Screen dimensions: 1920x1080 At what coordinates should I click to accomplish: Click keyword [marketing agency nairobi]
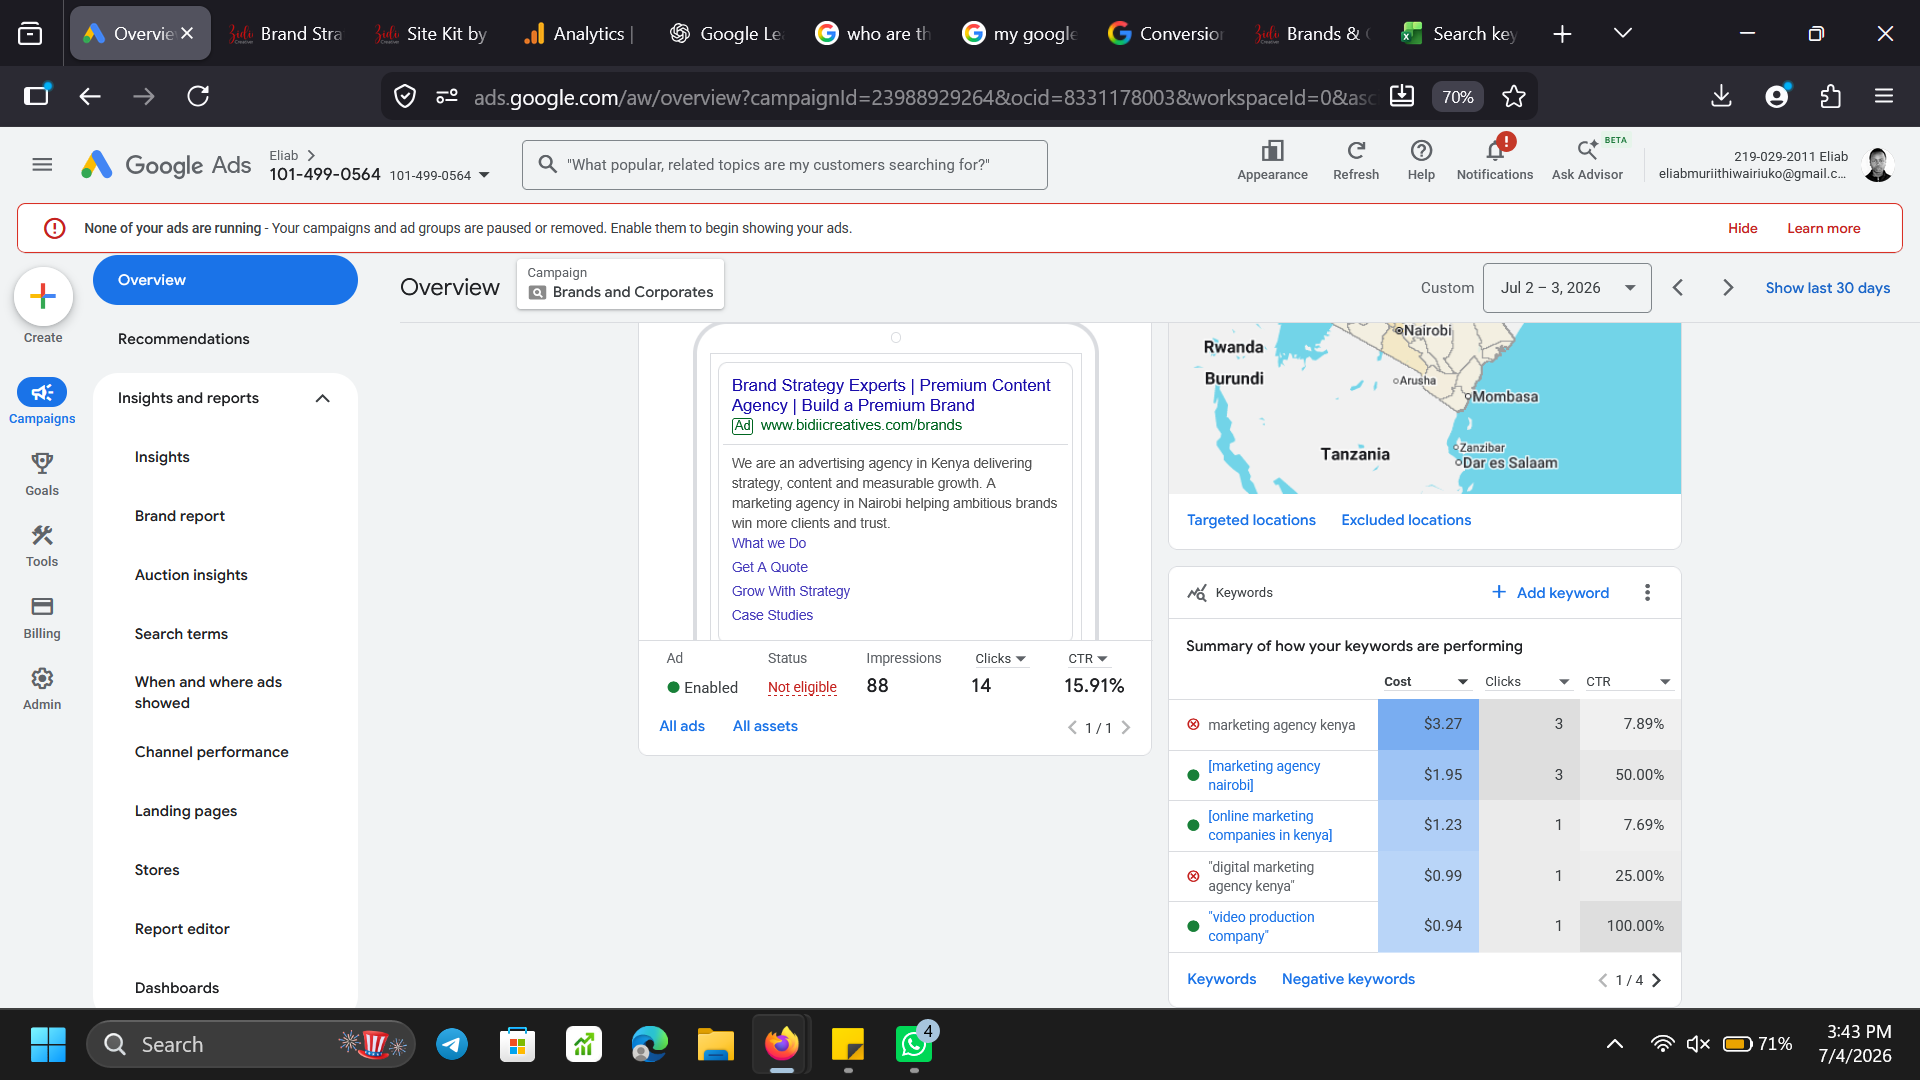coord(1263,775)
